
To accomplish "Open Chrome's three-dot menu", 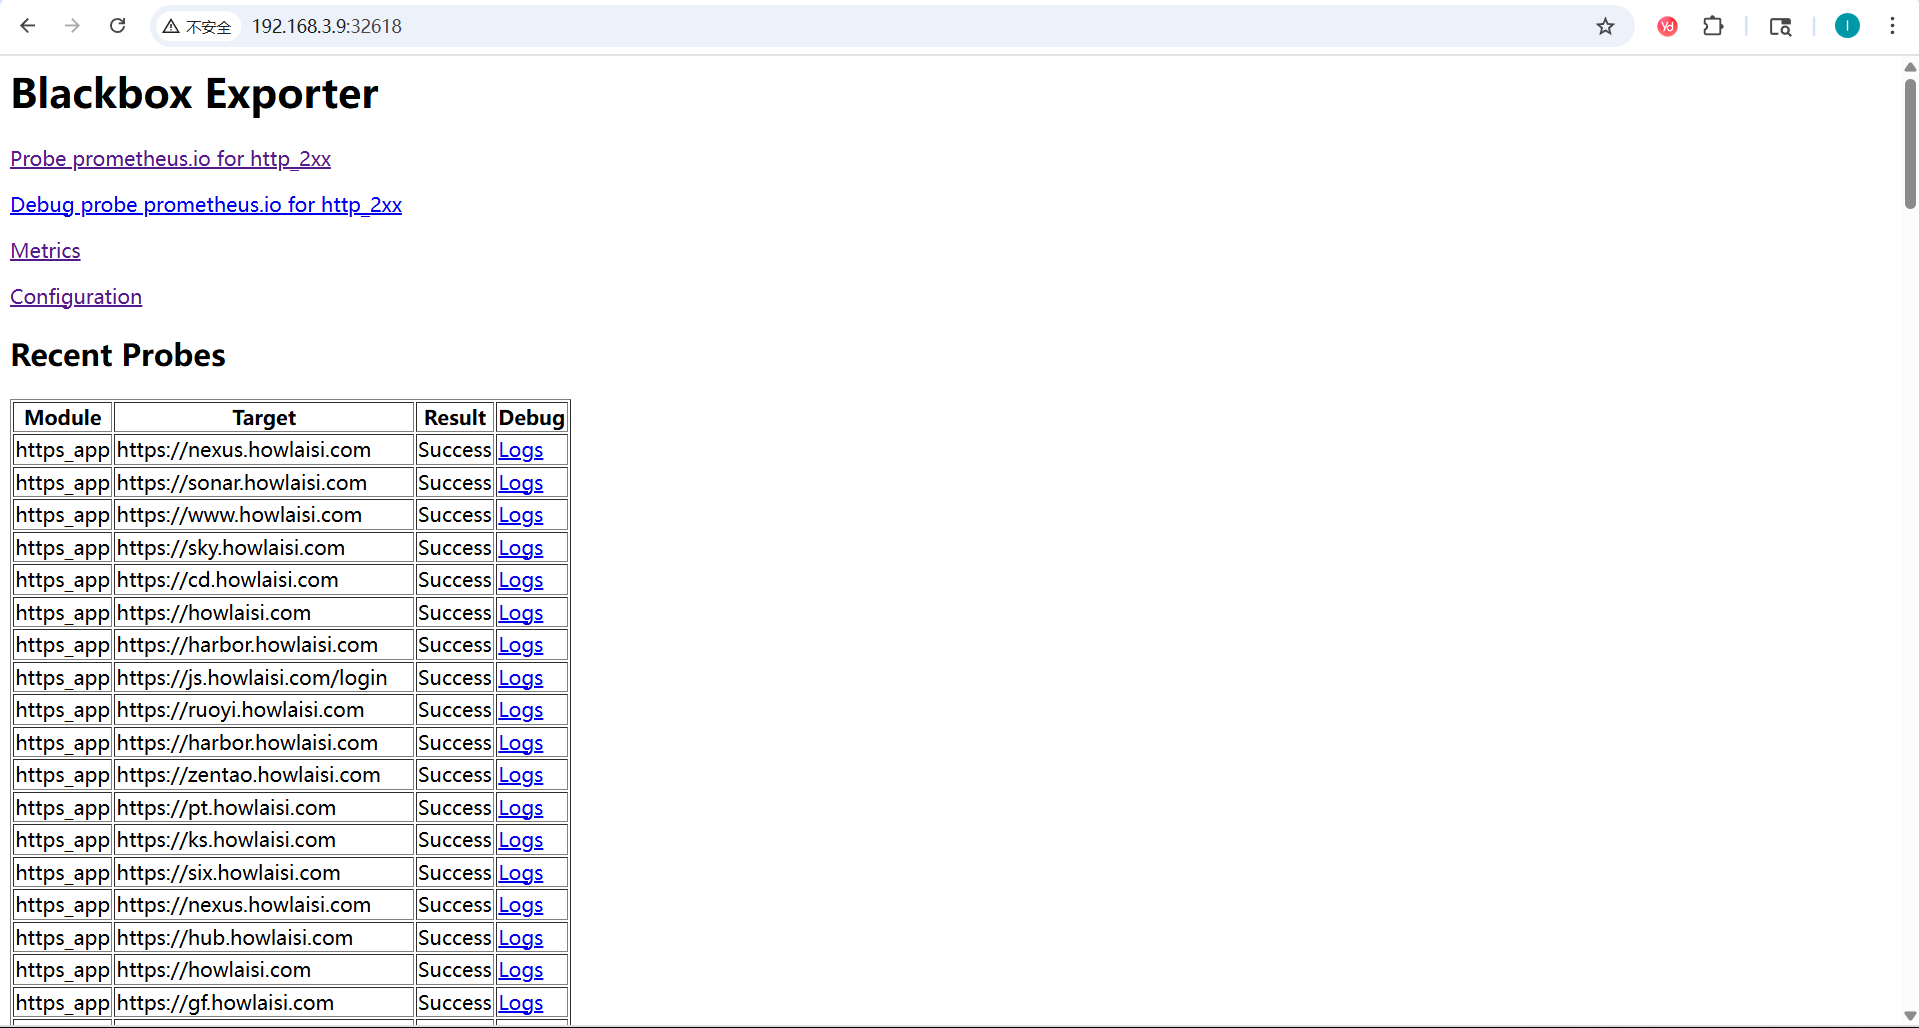I will tap(1892, 26).
